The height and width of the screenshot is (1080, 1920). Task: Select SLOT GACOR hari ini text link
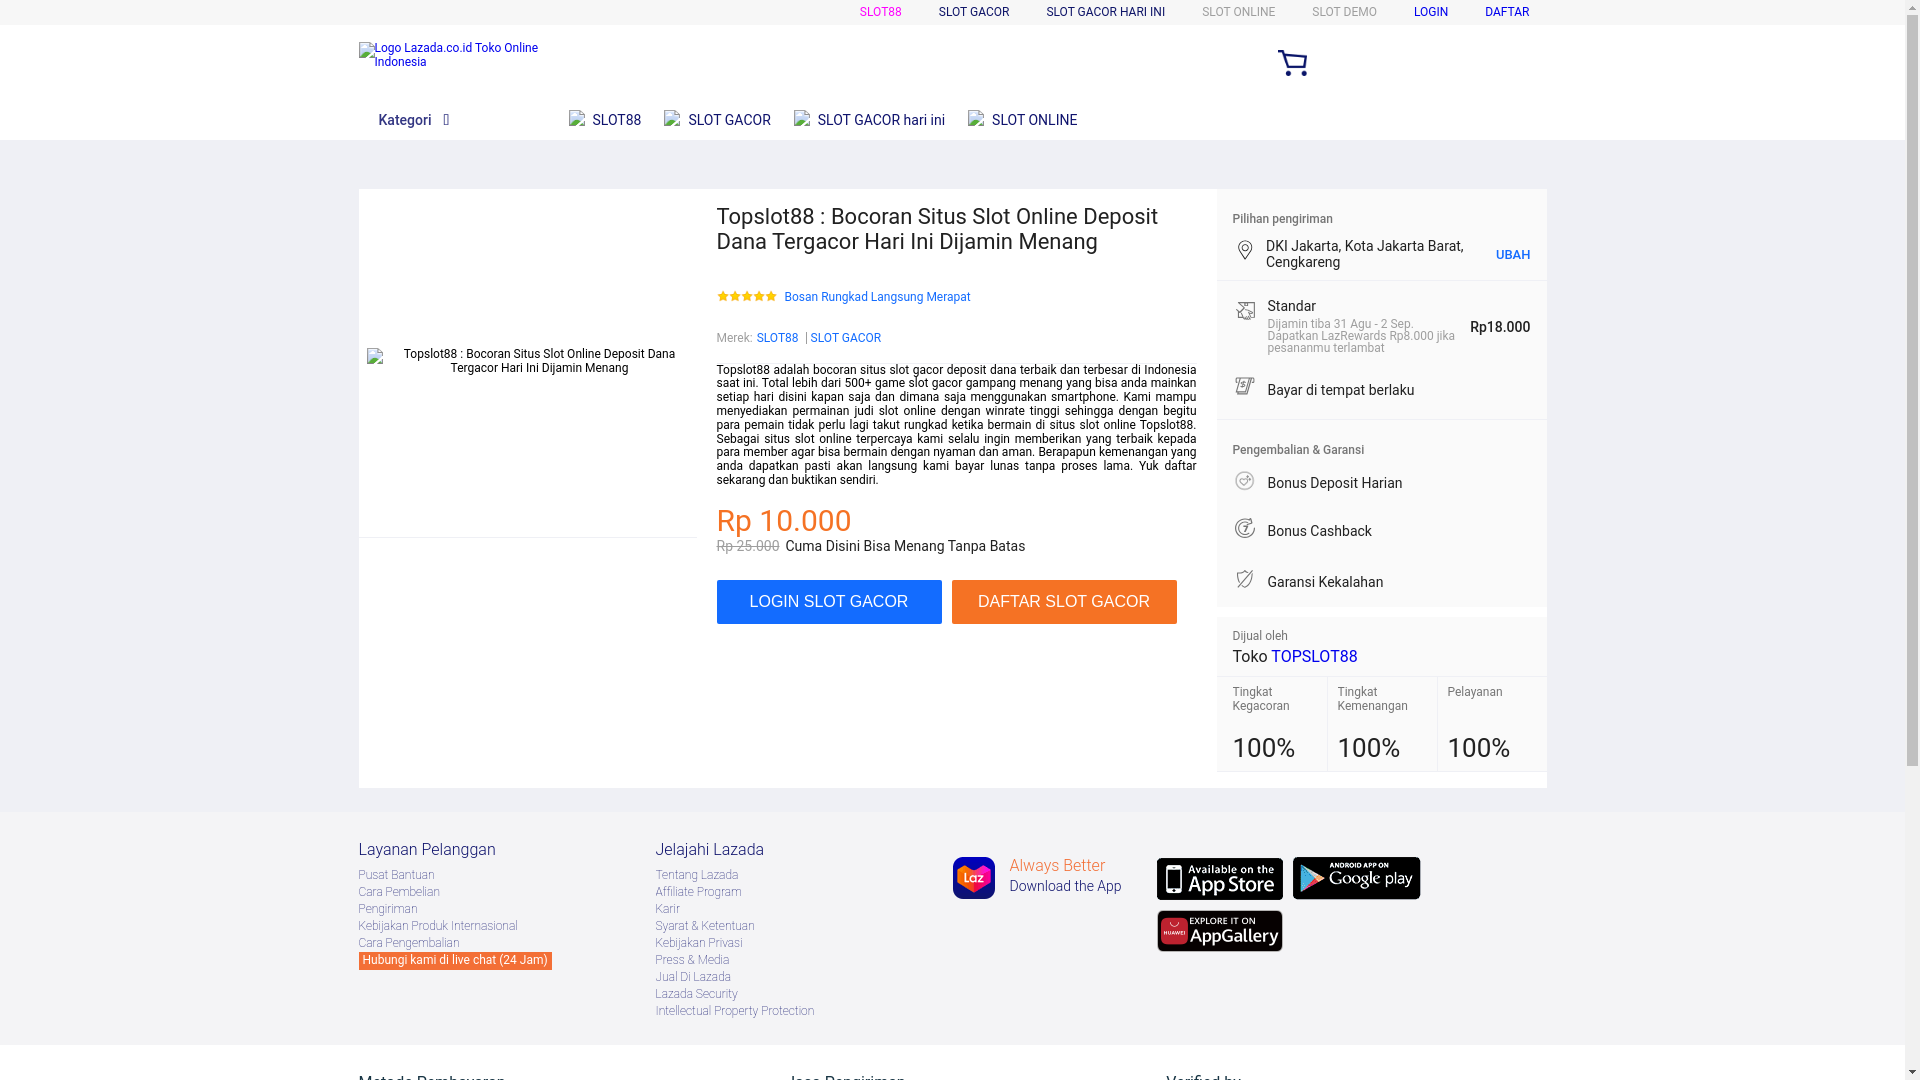pos(881,120)
